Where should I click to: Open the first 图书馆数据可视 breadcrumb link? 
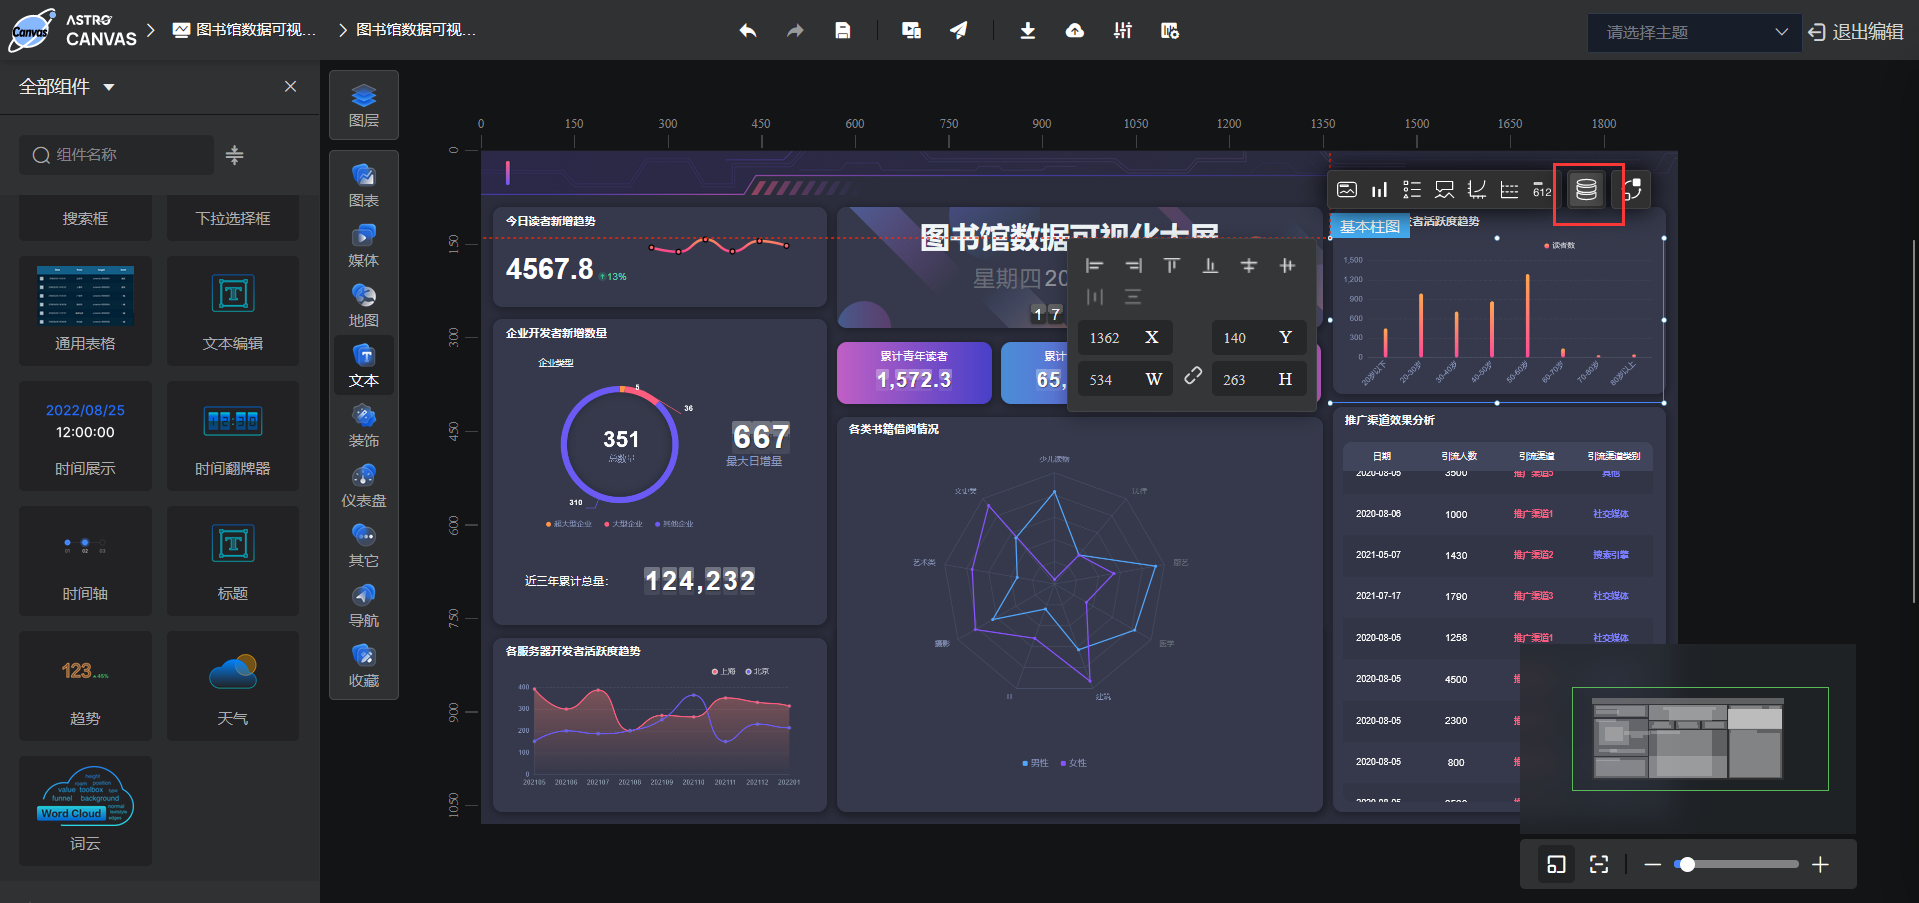(x=245, y=30)
